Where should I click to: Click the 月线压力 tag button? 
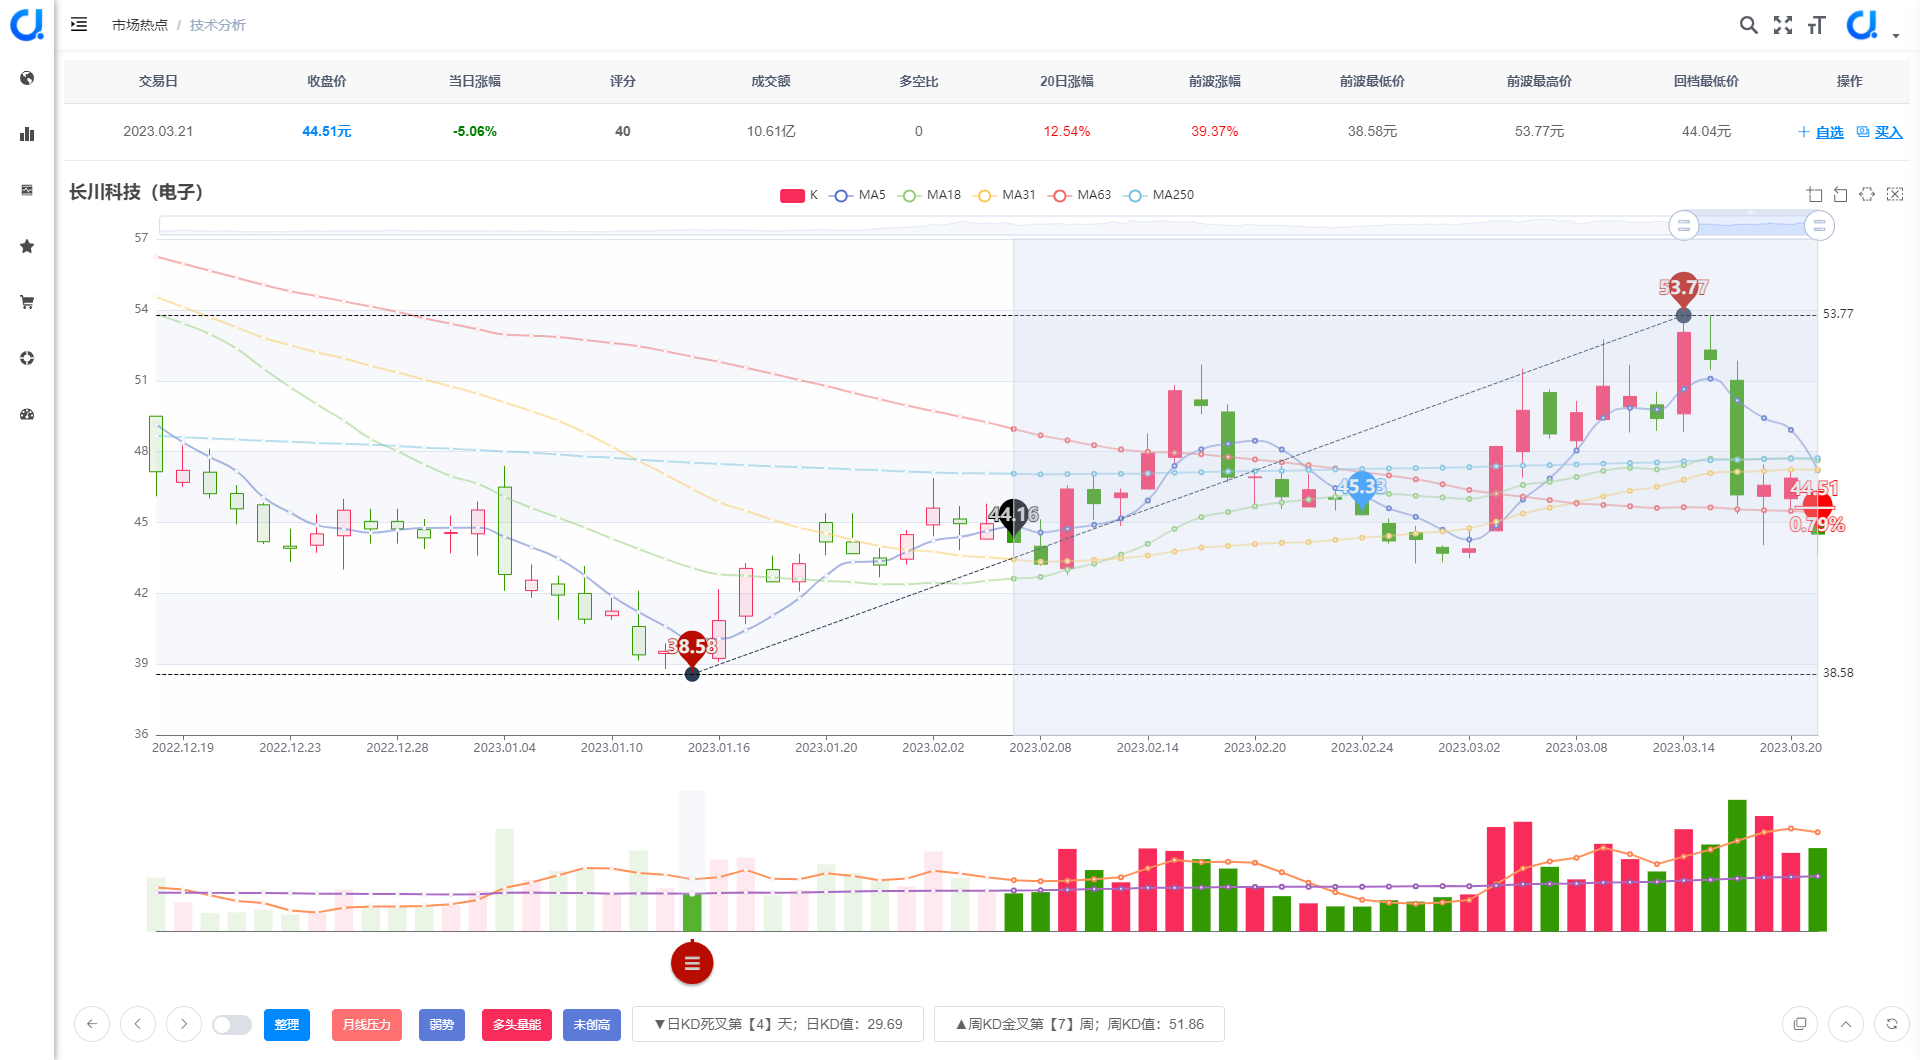click(x=367, y=1025)
